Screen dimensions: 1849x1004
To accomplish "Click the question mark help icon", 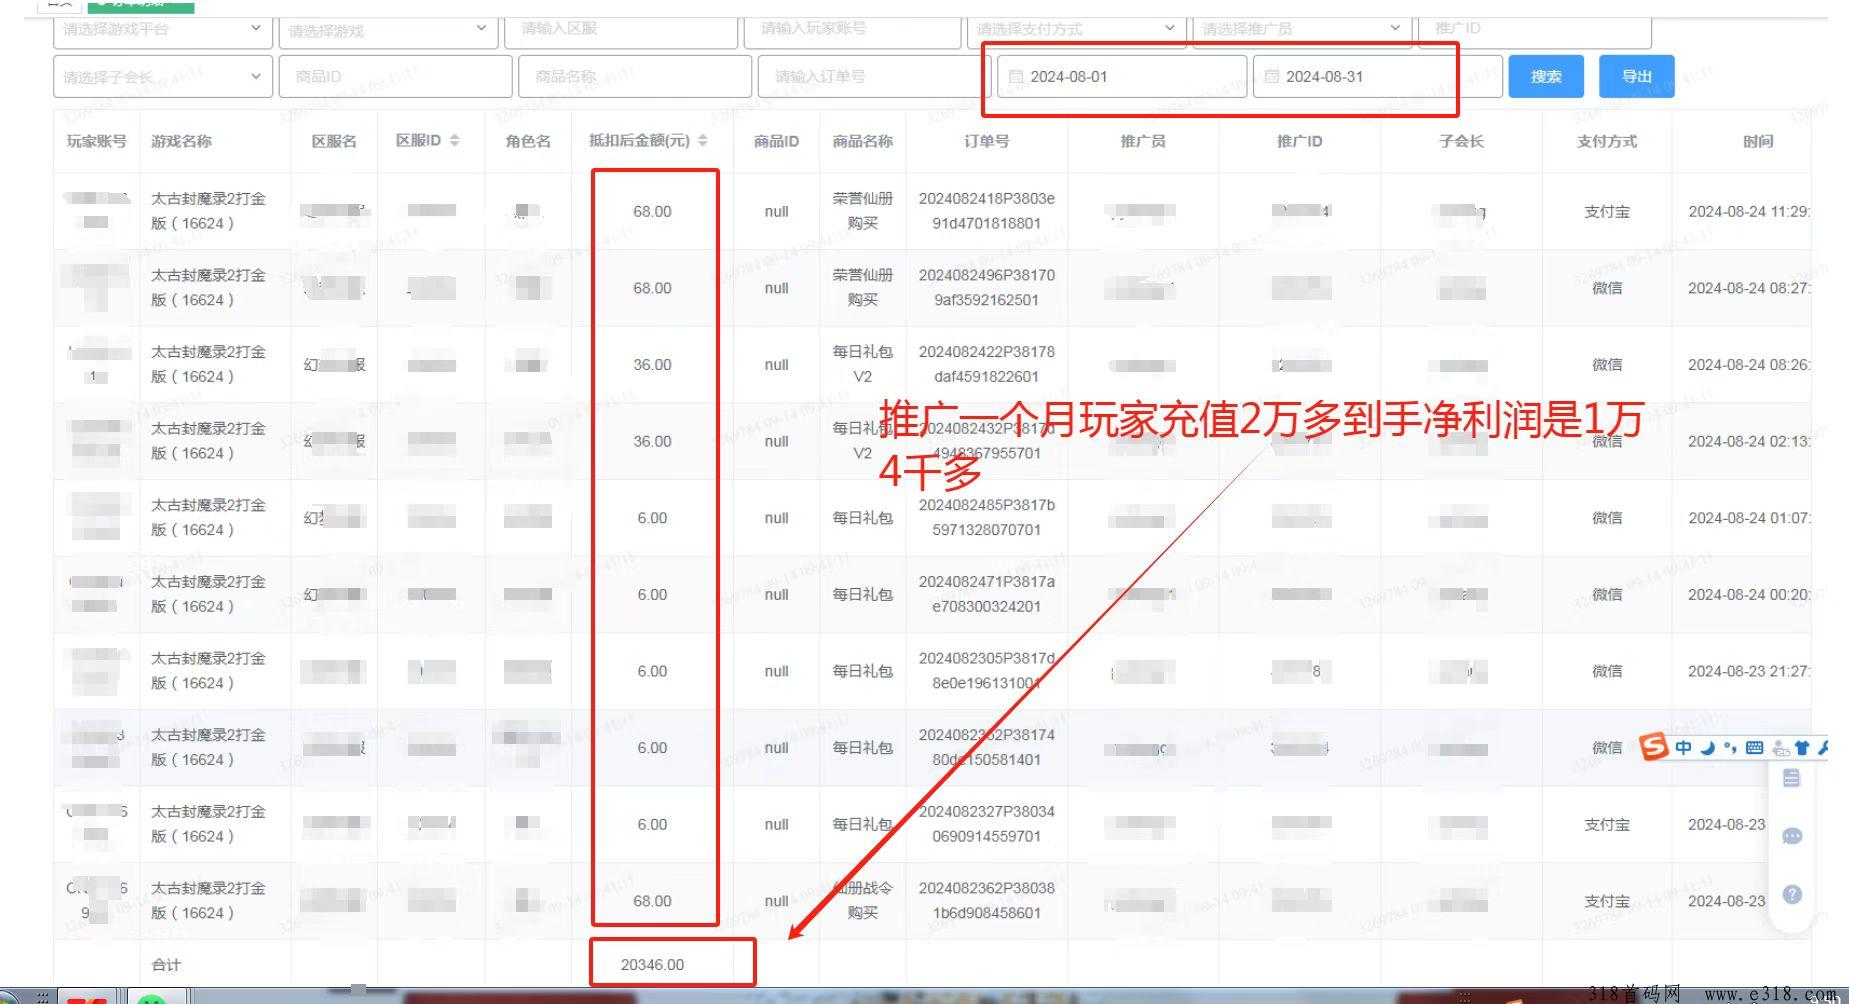I will (1791, 894).
